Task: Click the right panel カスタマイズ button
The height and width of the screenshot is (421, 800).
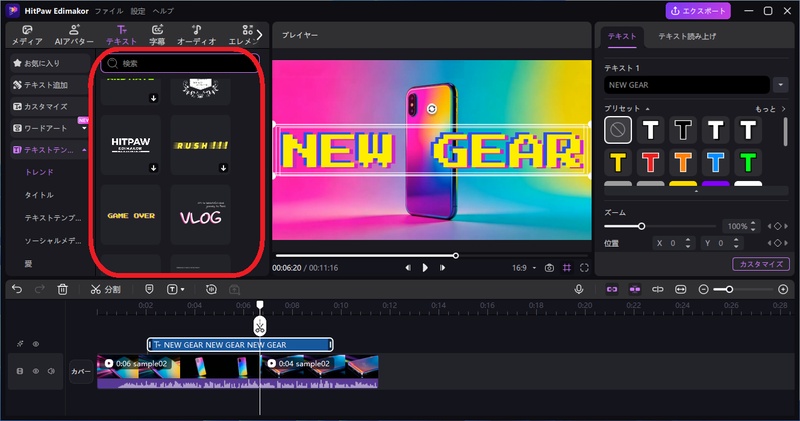Action: pyautogui.click(x=761, y=264)
